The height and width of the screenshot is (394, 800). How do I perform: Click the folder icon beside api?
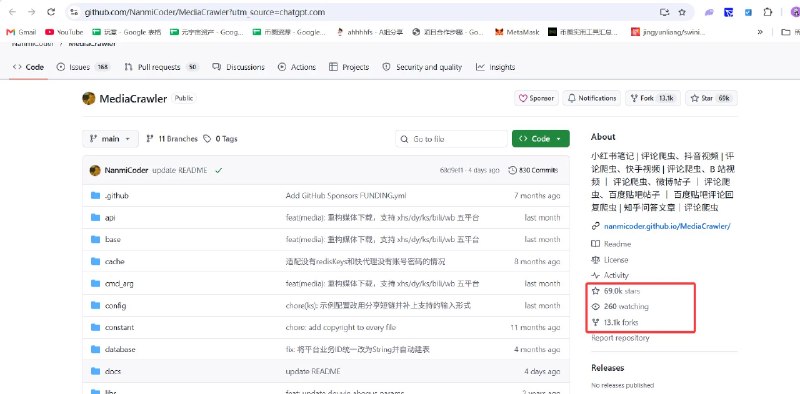95,217
